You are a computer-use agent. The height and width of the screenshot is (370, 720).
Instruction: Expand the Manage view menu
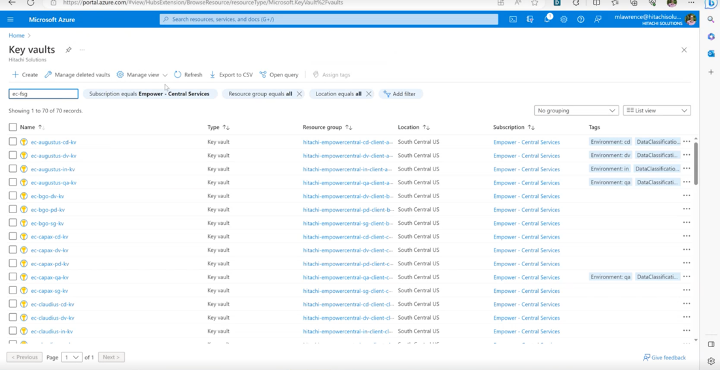pyautogui.click(x=142, y=74)
